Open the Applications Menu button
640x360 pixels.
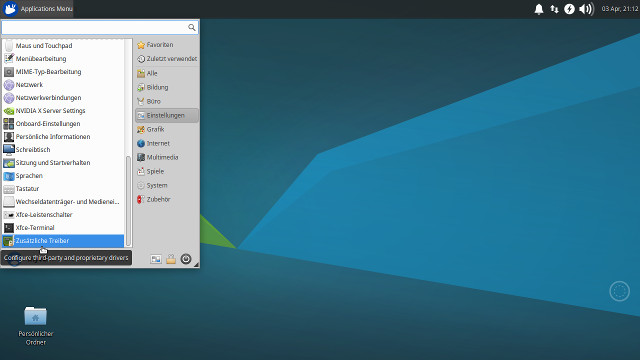37,9
